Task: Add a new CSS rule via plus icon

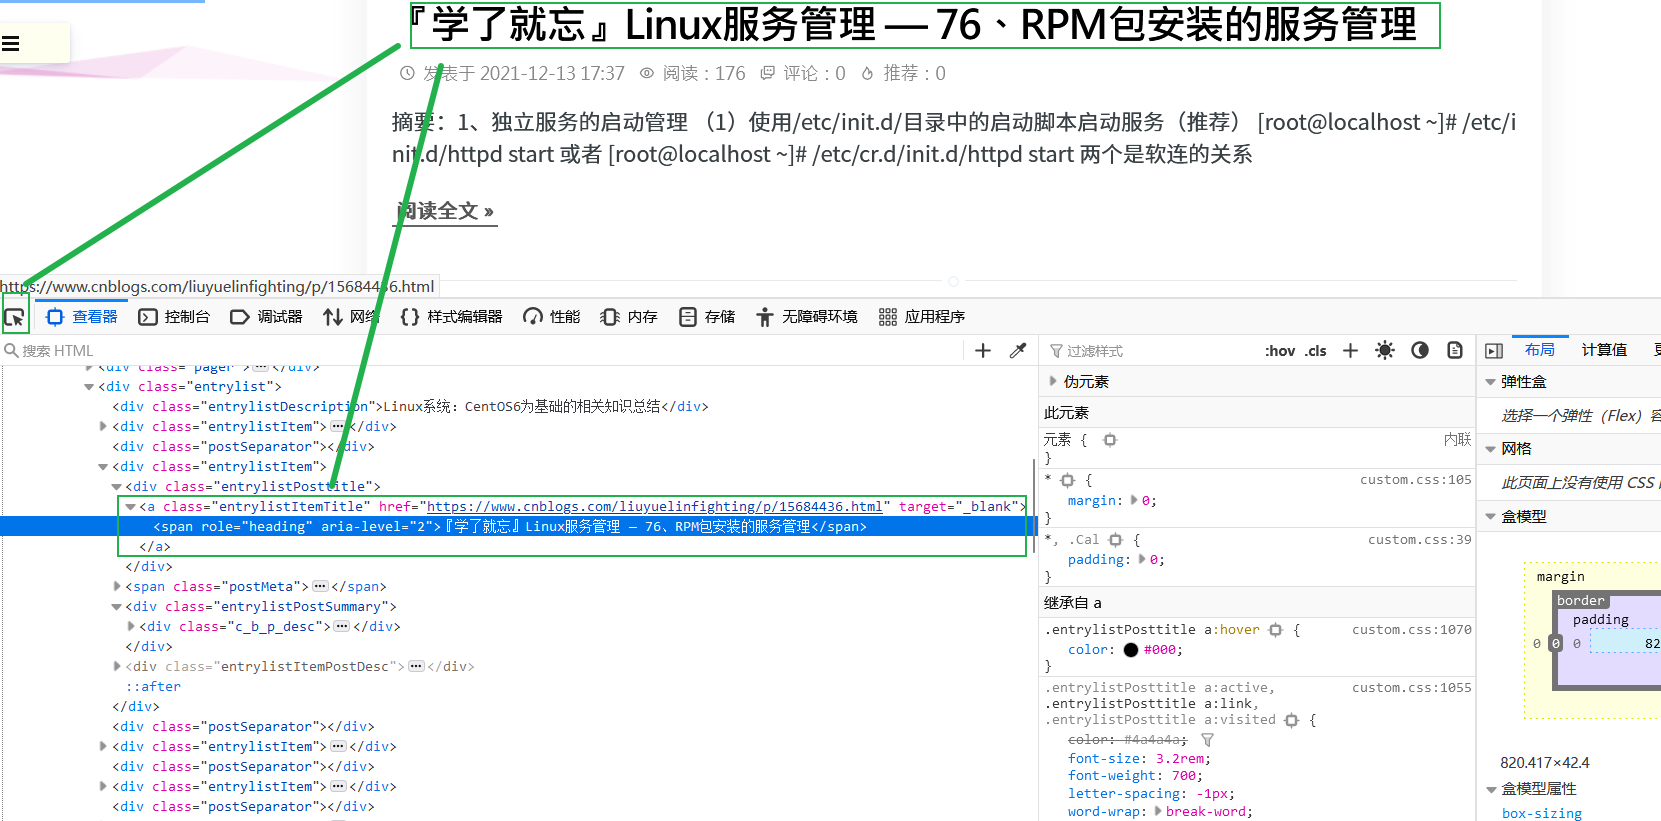Action: [1350, 350]
